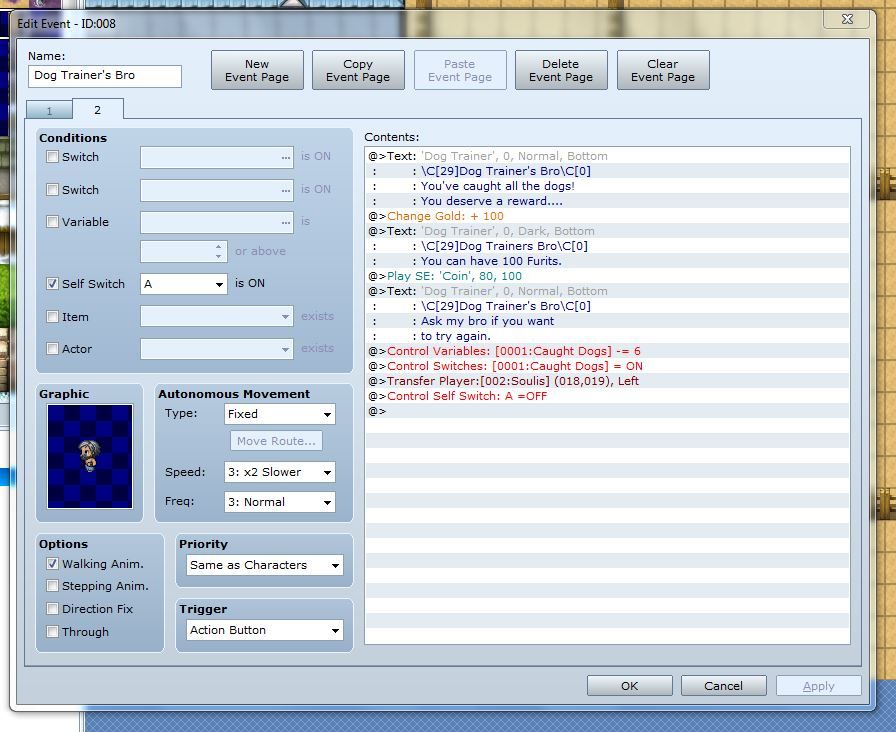
Task: Toggle the Walking Anim. option
Action: coord(53,564)
